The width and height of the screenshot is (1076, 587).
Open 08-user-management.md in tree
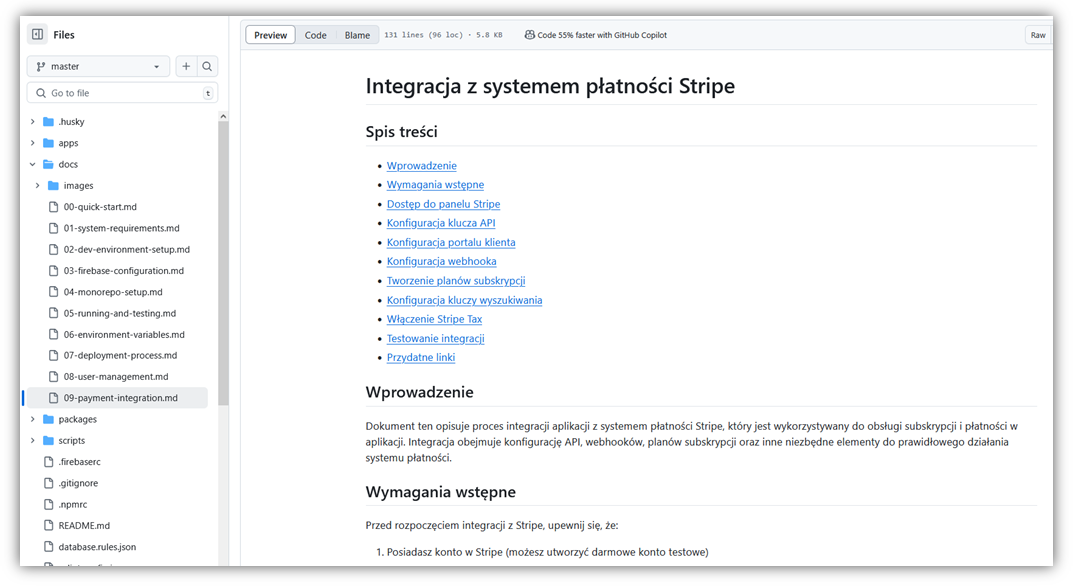[116, 377]
